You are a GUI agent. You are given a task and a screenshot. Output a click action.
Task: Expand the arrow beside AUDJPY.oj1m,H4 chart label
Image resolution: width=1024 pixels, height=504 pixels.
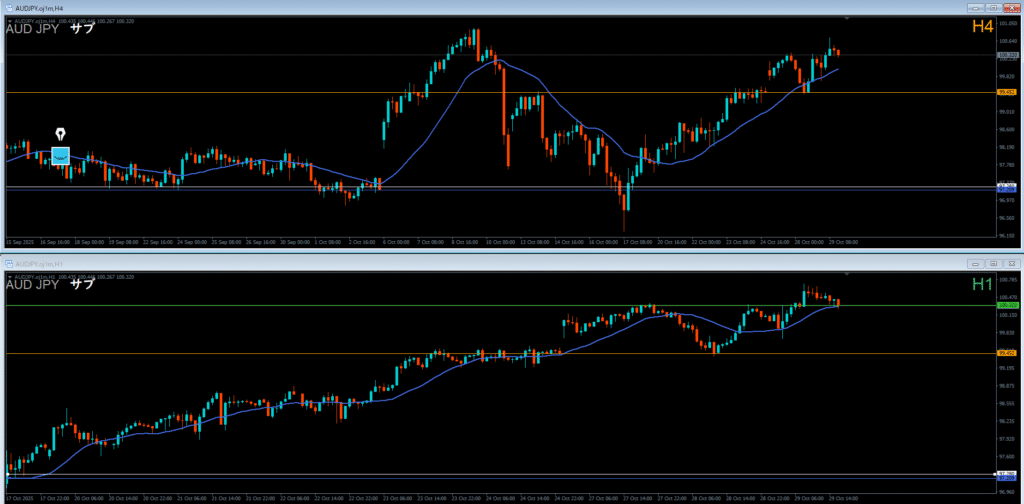9,19
